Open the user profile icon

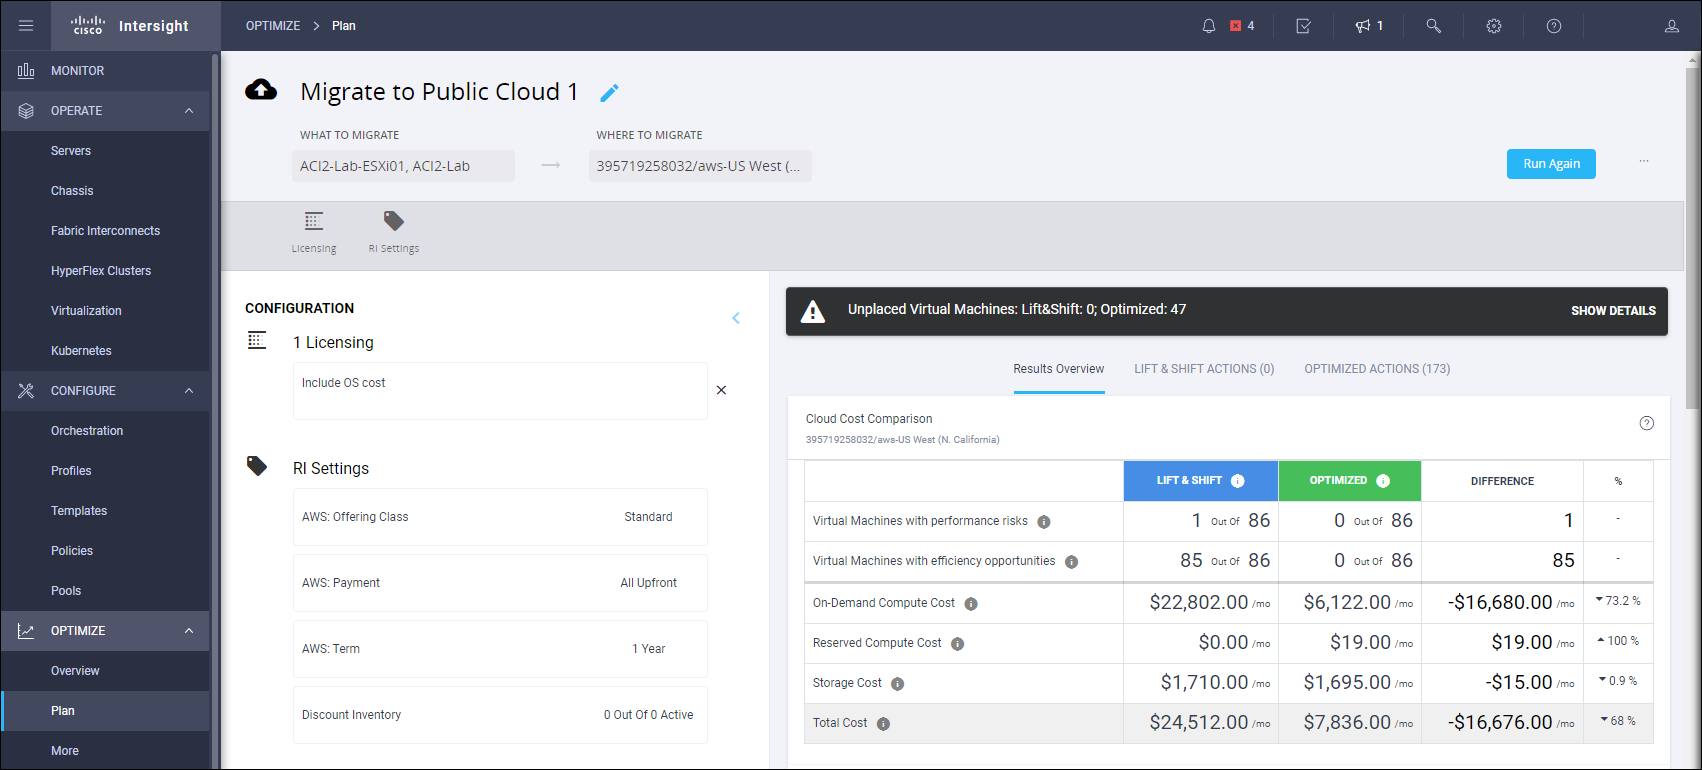1672,26
